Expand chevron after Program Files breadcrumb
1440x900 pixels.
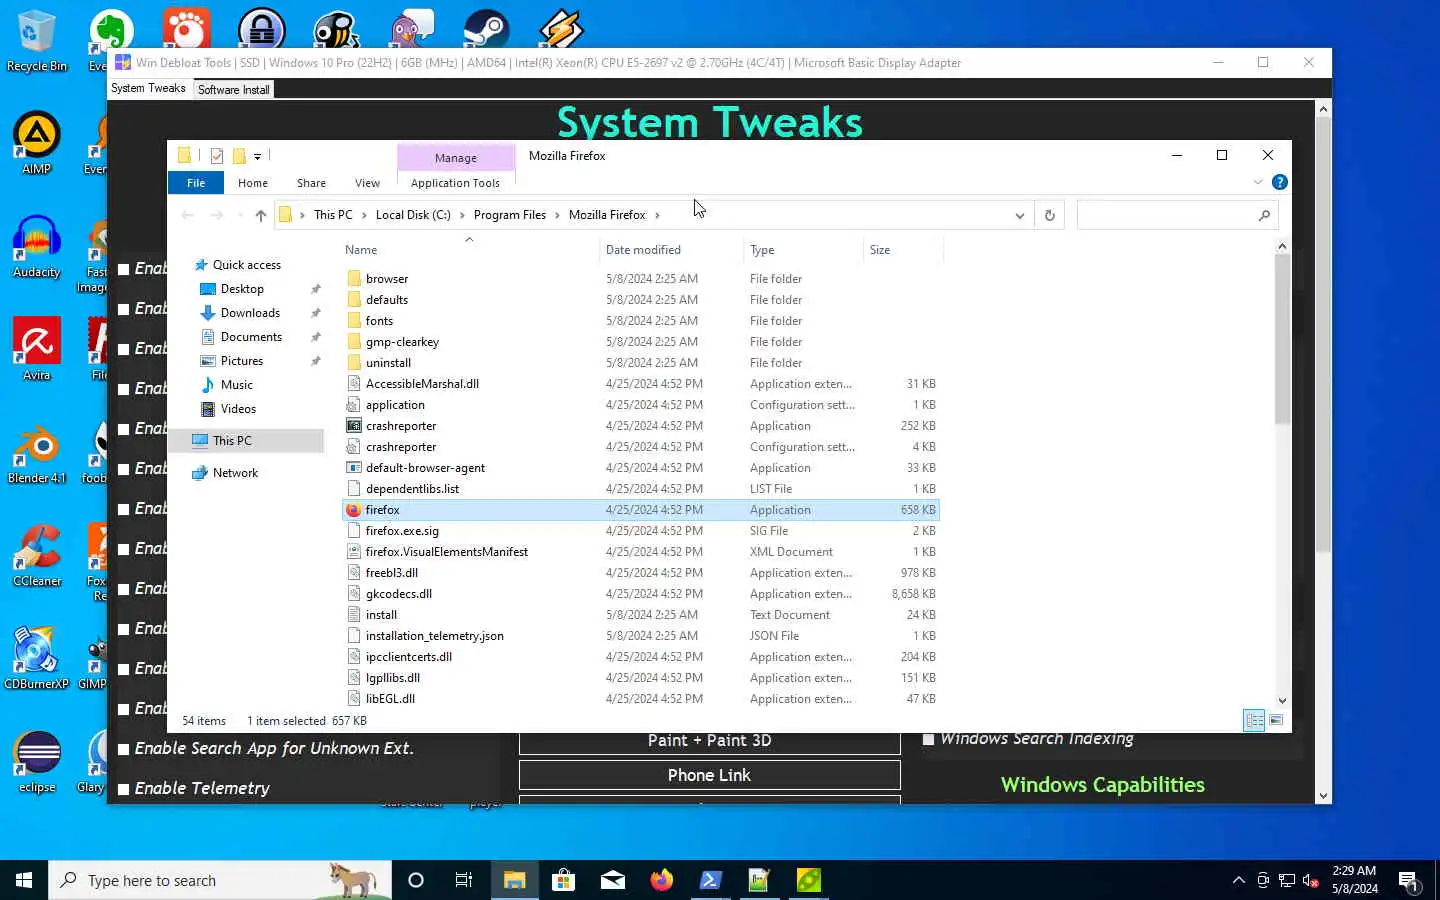[x=557, y=215]
